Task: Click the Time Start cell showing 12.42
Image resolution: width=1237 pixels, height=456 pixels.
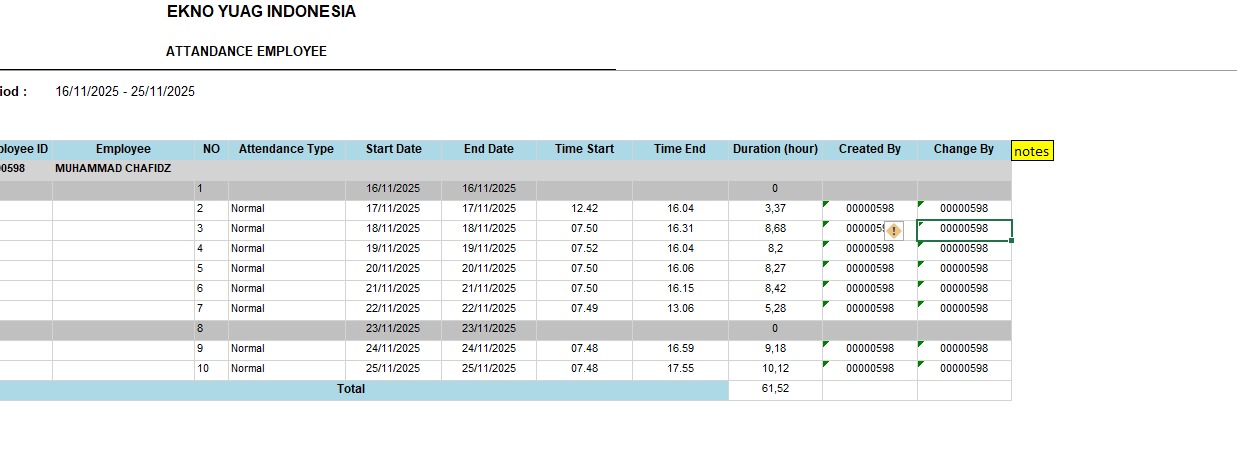Action: [584, 209]
